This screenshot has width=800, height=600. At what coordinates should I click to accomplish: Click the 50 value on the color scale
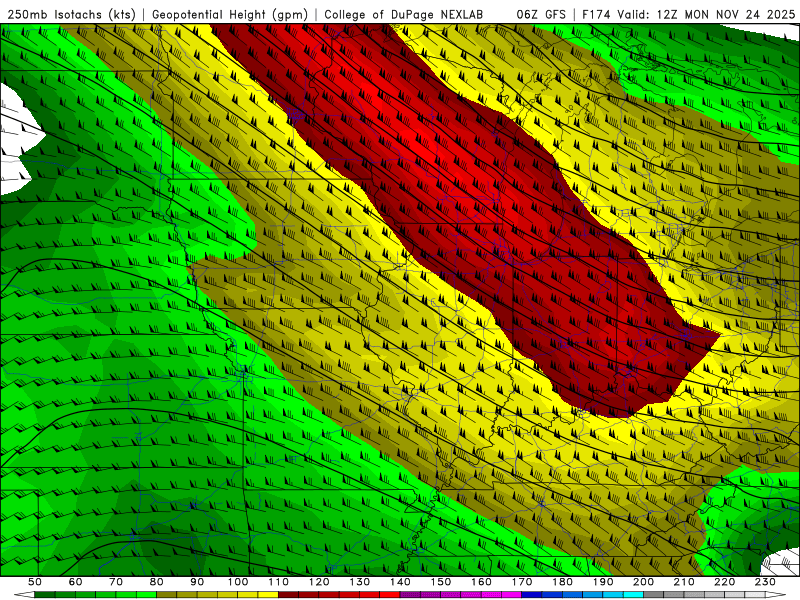(x=35, y=582)
